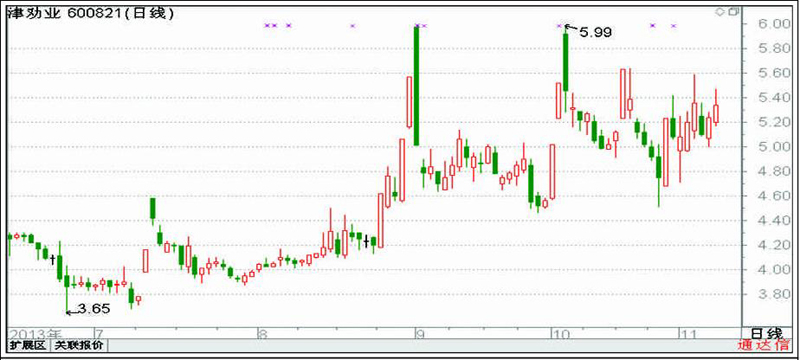Click the last purple marker near November
The height and width of the screenshot is (360, 800).
pos(673,25)
